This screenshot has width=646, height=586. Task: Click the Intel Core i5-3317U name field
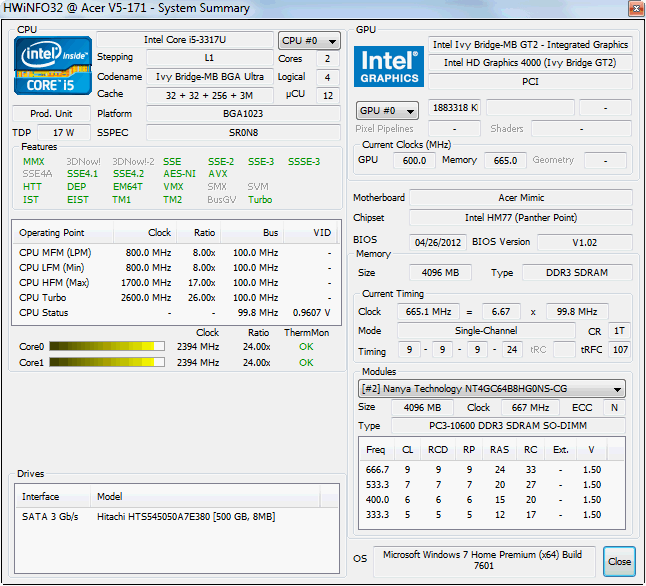coord(185,40)
